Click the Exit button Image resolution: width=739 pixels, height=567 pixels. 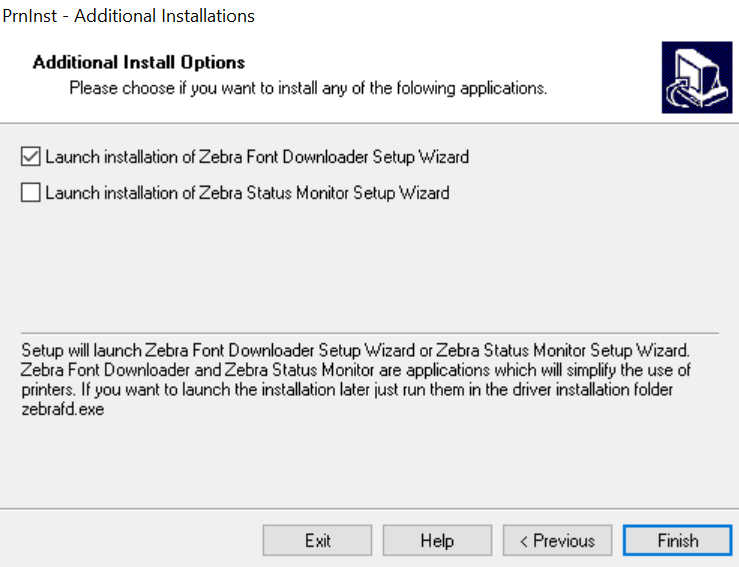click(x=317, y=541)
